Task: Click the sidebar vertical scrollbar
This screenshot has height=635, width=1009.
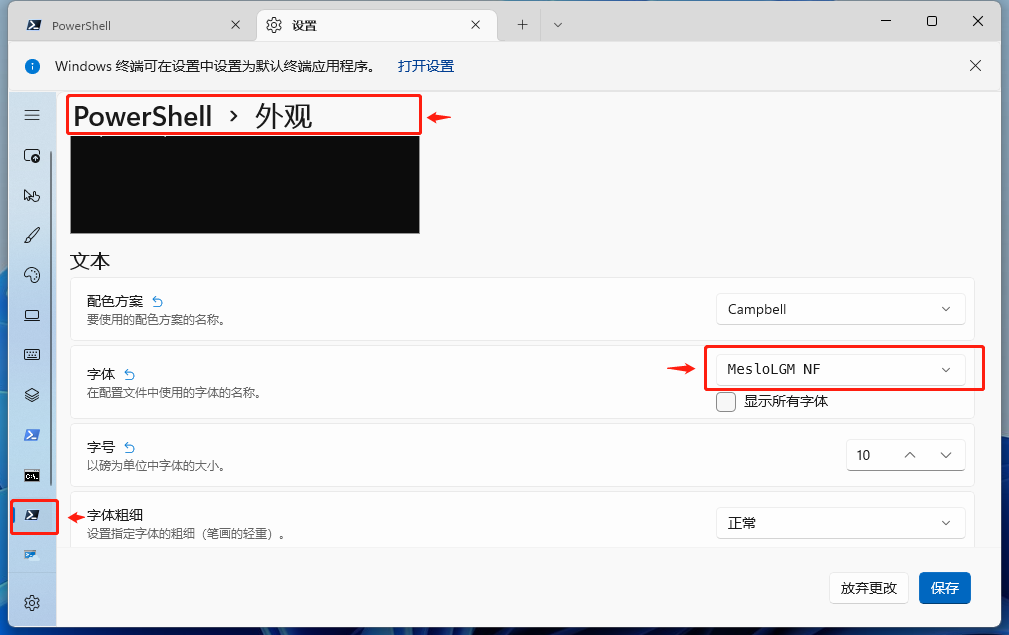Action: (51, 318)
